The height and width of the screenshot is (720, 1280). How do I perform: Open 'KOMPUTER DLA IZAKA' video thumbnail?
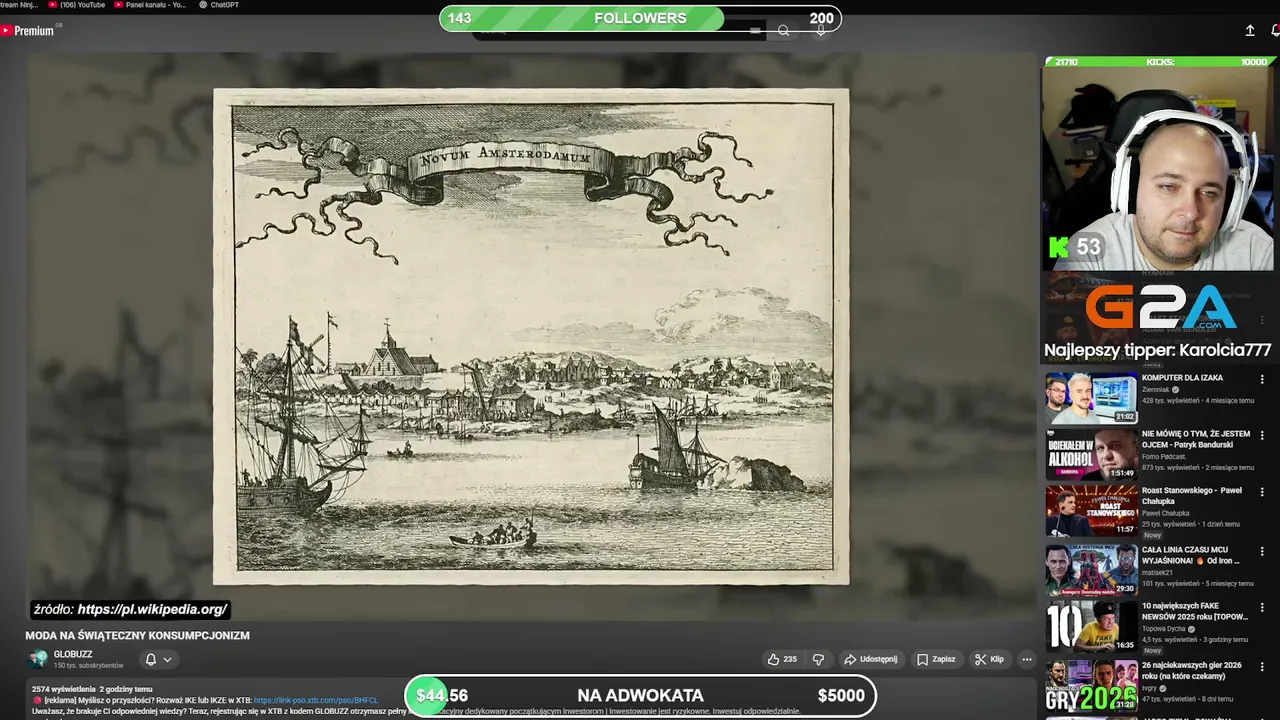[1092, 398]
